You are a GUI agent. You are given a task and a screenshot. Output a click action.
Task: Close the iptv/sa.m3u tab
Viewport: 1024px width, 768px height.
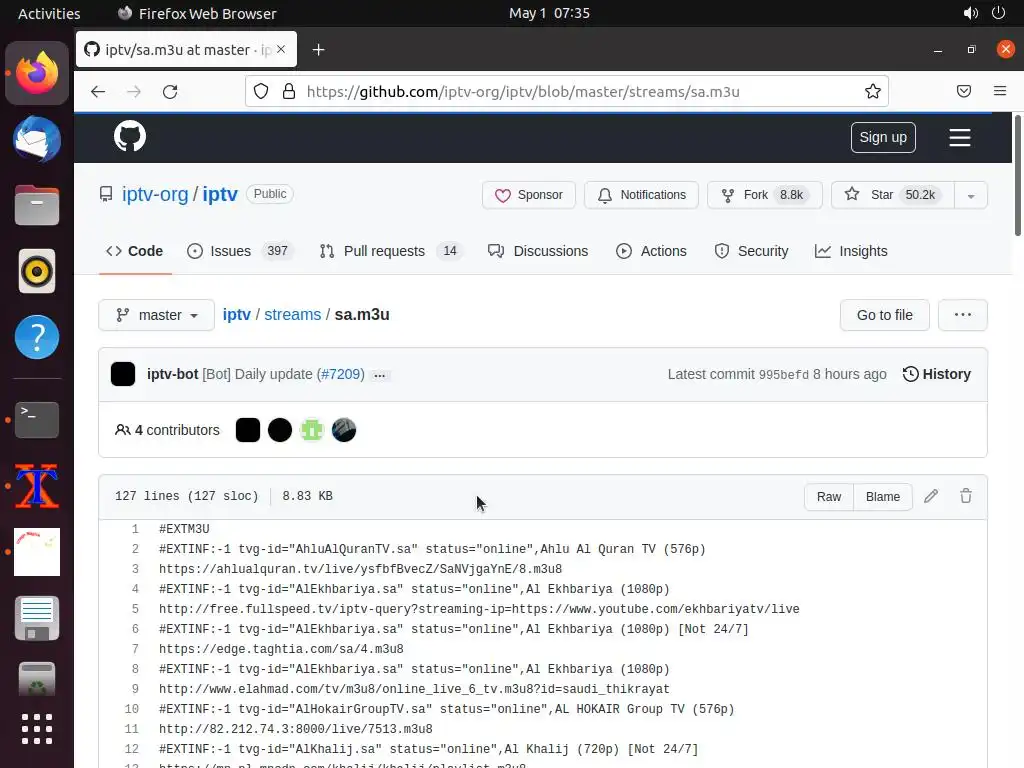281,49
